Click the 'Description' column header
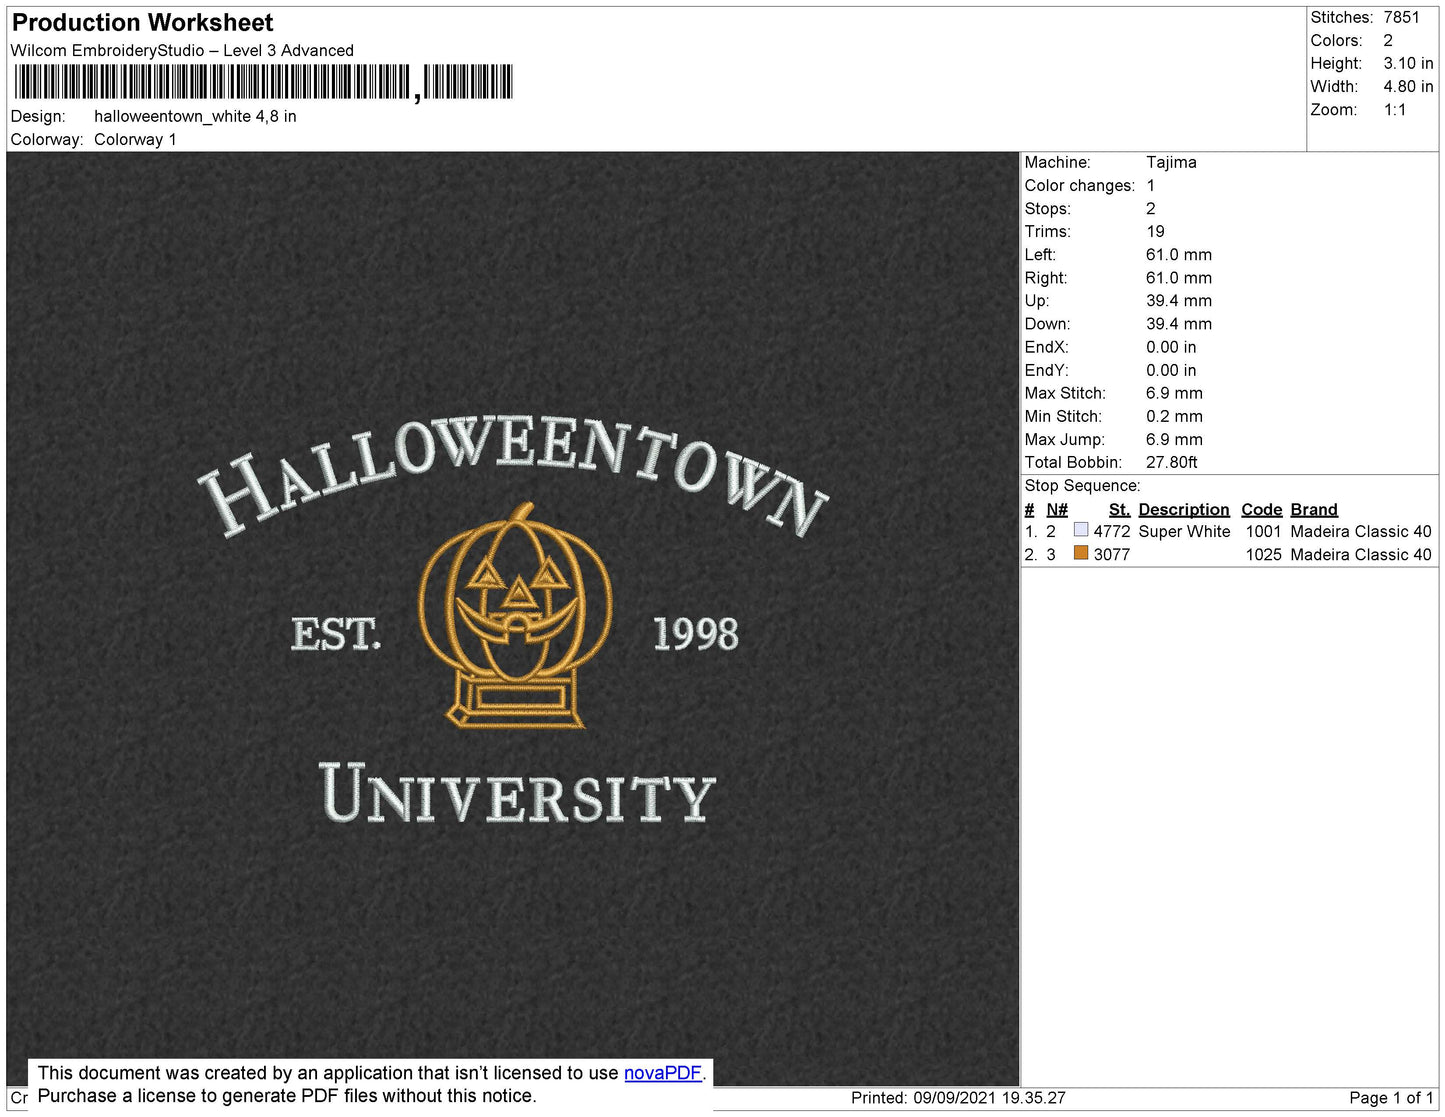1445x1117 pixels. tap(1184, 509)
